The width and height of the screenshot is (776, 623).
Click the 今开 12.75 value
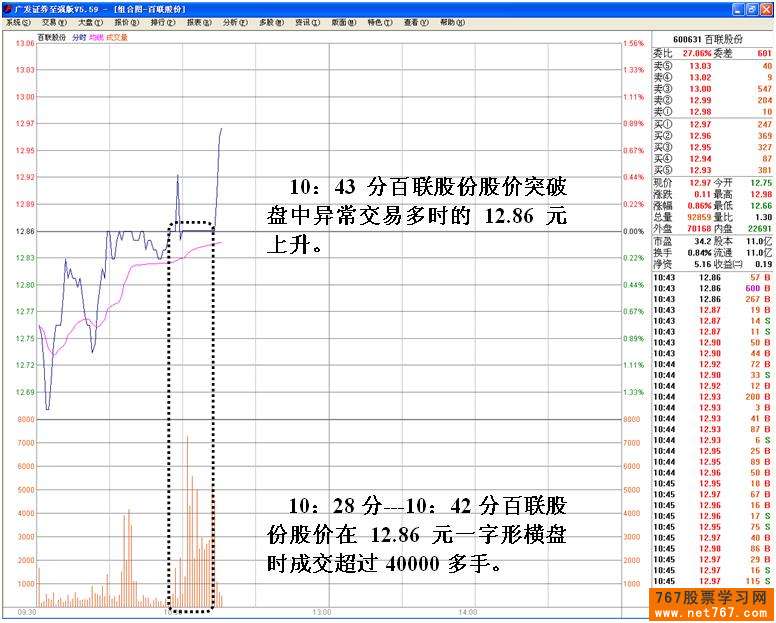tap(761, 183)
